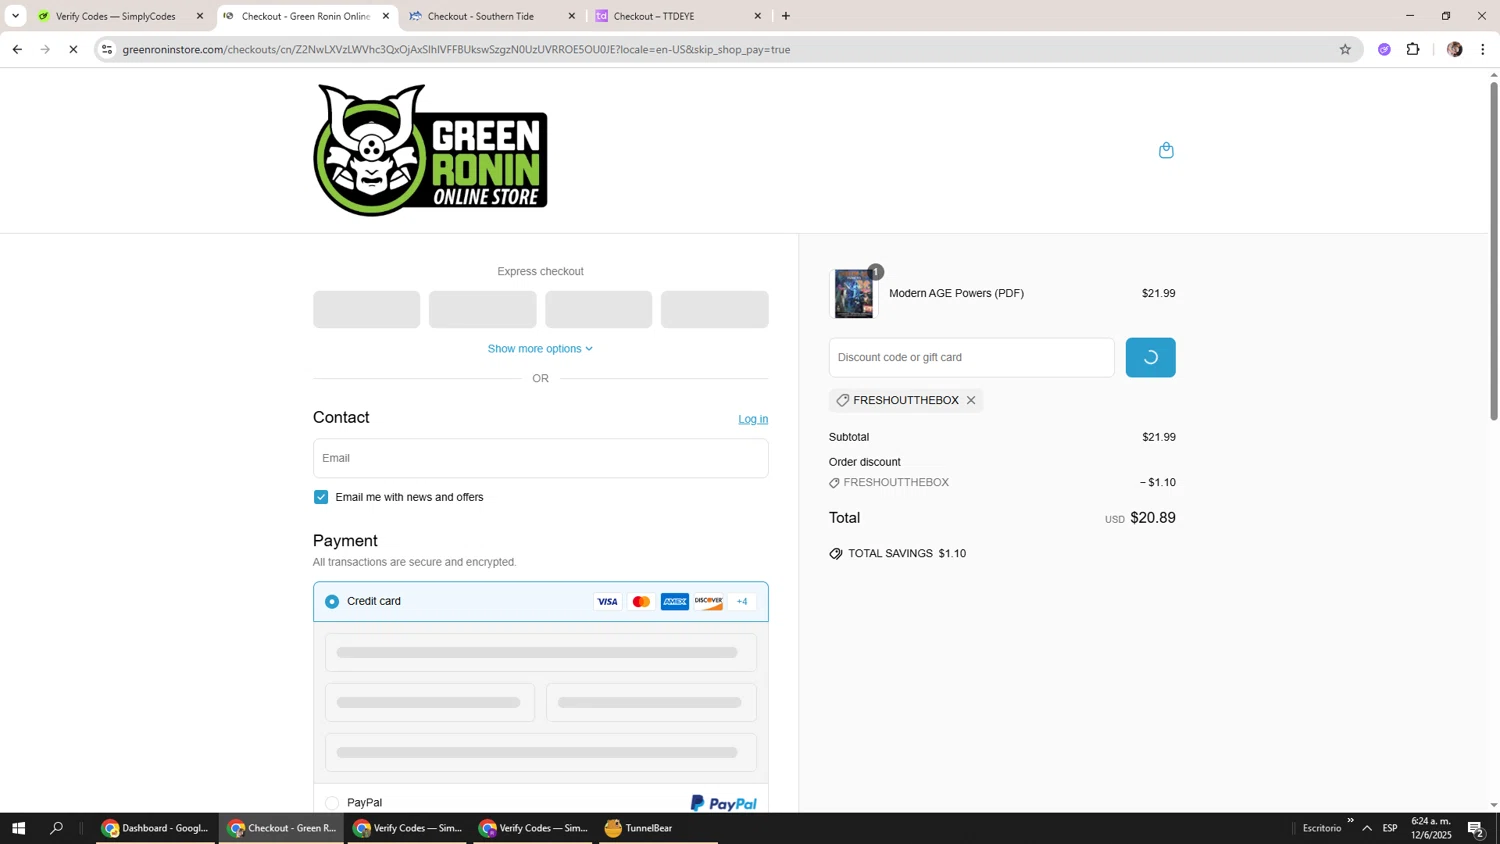Click the page vertical scrollbar
Screen dimensions: 1500x844
click(x=1494, y=250)
